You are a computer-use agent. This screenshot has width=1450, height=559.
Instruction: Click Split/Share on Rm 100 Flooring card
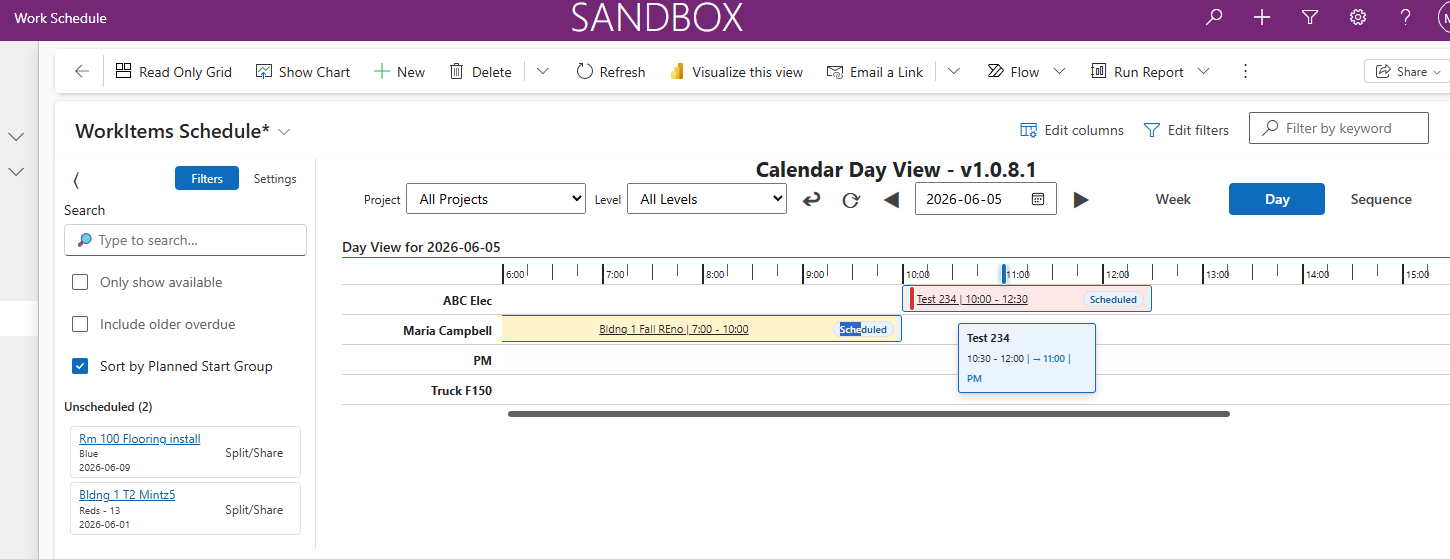click(x=254, y=453)
